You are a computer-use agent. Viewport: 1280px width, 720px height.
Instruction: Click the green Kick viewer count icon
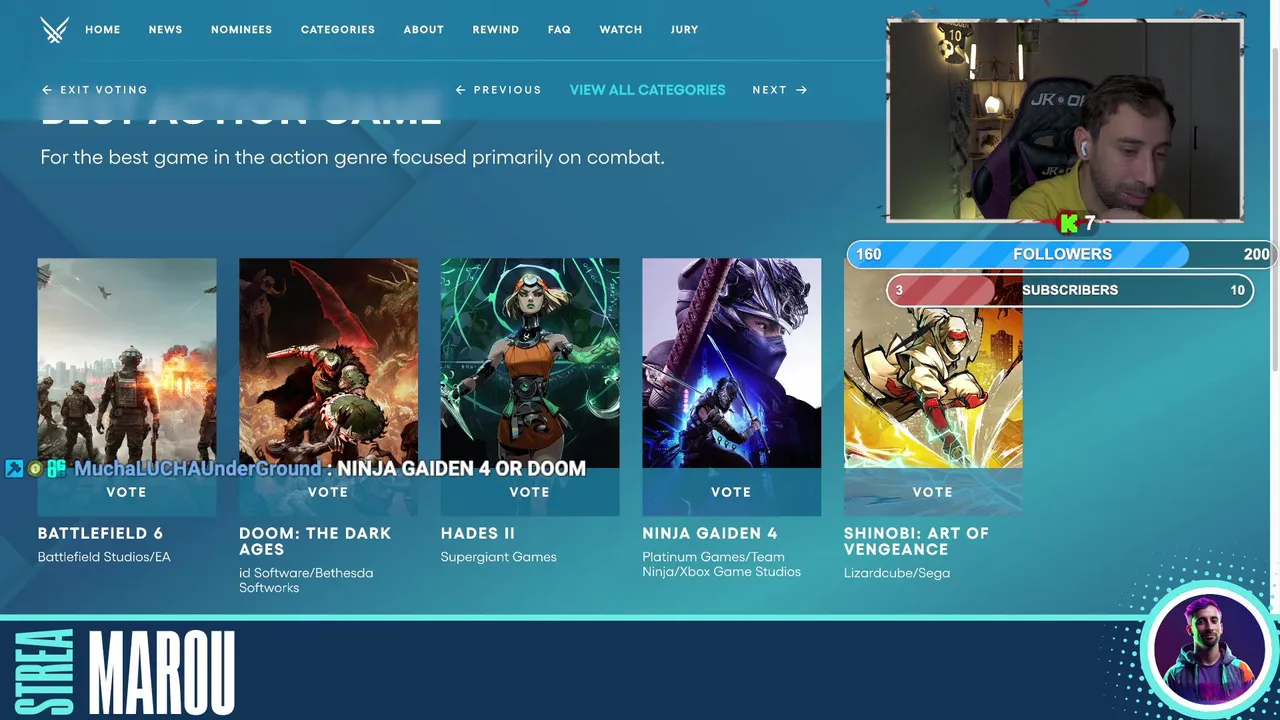[x=1069, y=224]
